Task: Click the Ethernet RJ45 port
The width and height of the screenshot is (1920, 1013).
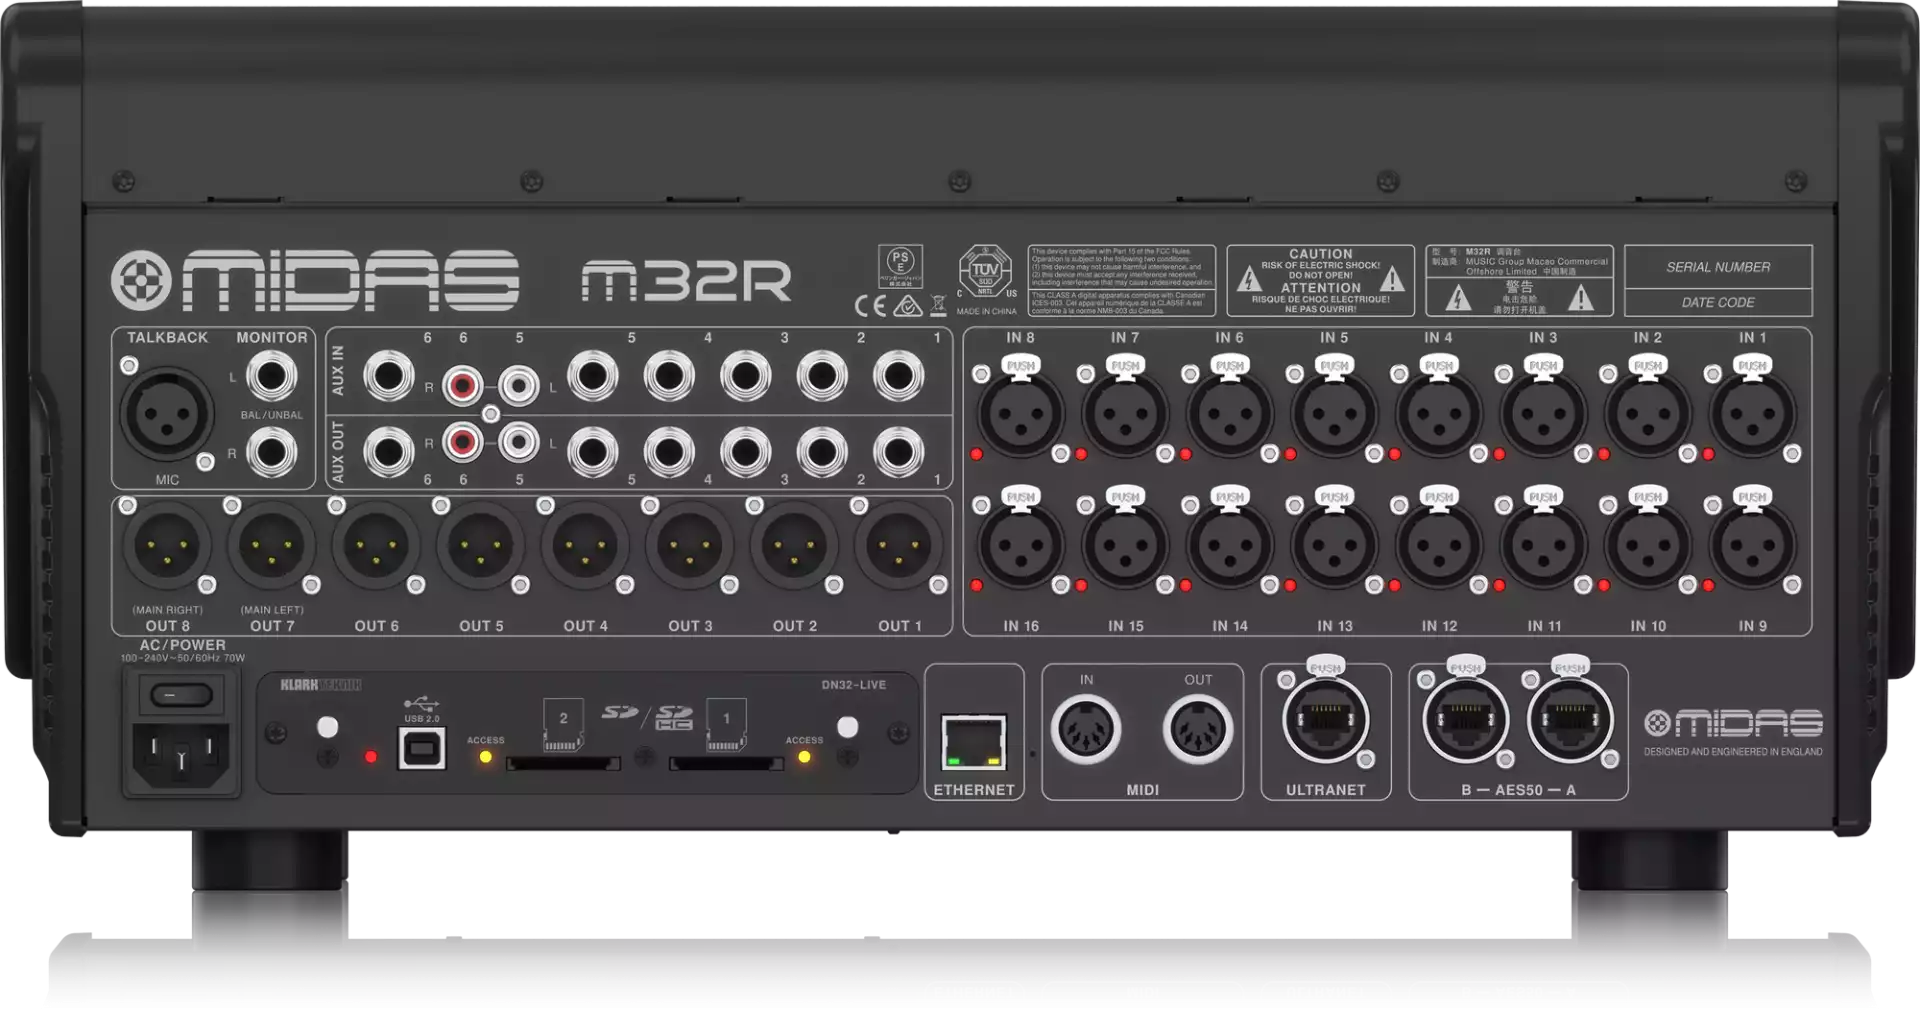Action: (x=974, y=742)
